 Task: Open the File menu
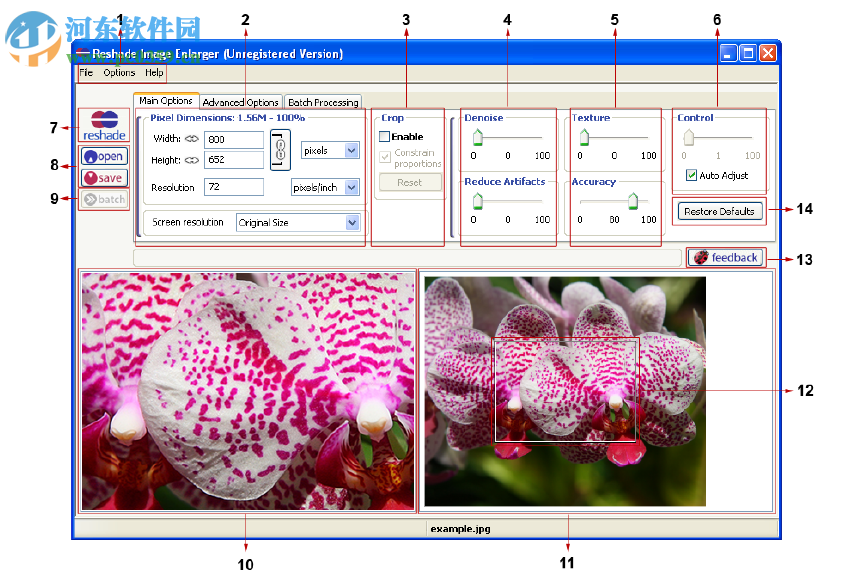coord(86,72)
